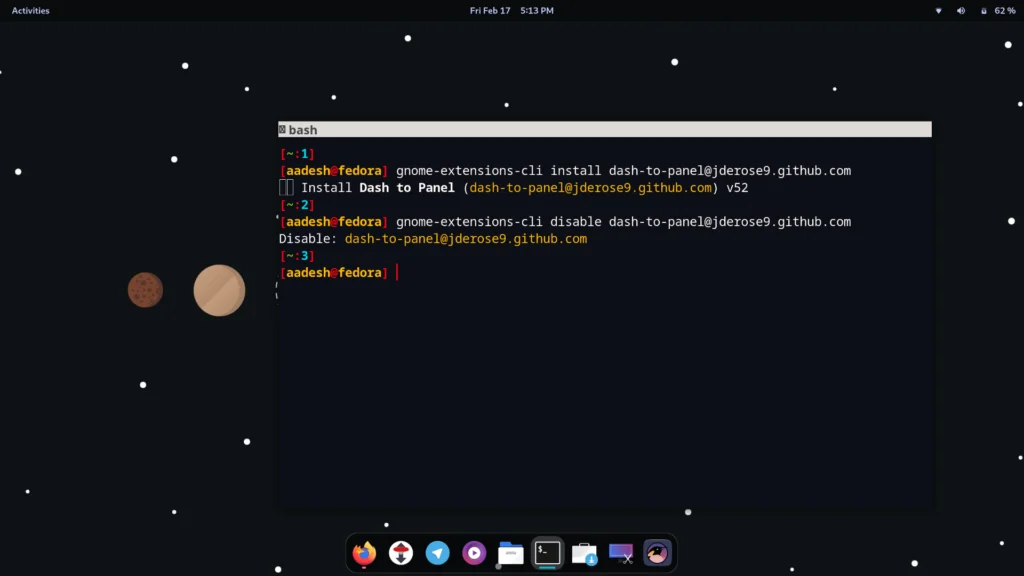Open the Software store briefcase icon

click(584, 553)
